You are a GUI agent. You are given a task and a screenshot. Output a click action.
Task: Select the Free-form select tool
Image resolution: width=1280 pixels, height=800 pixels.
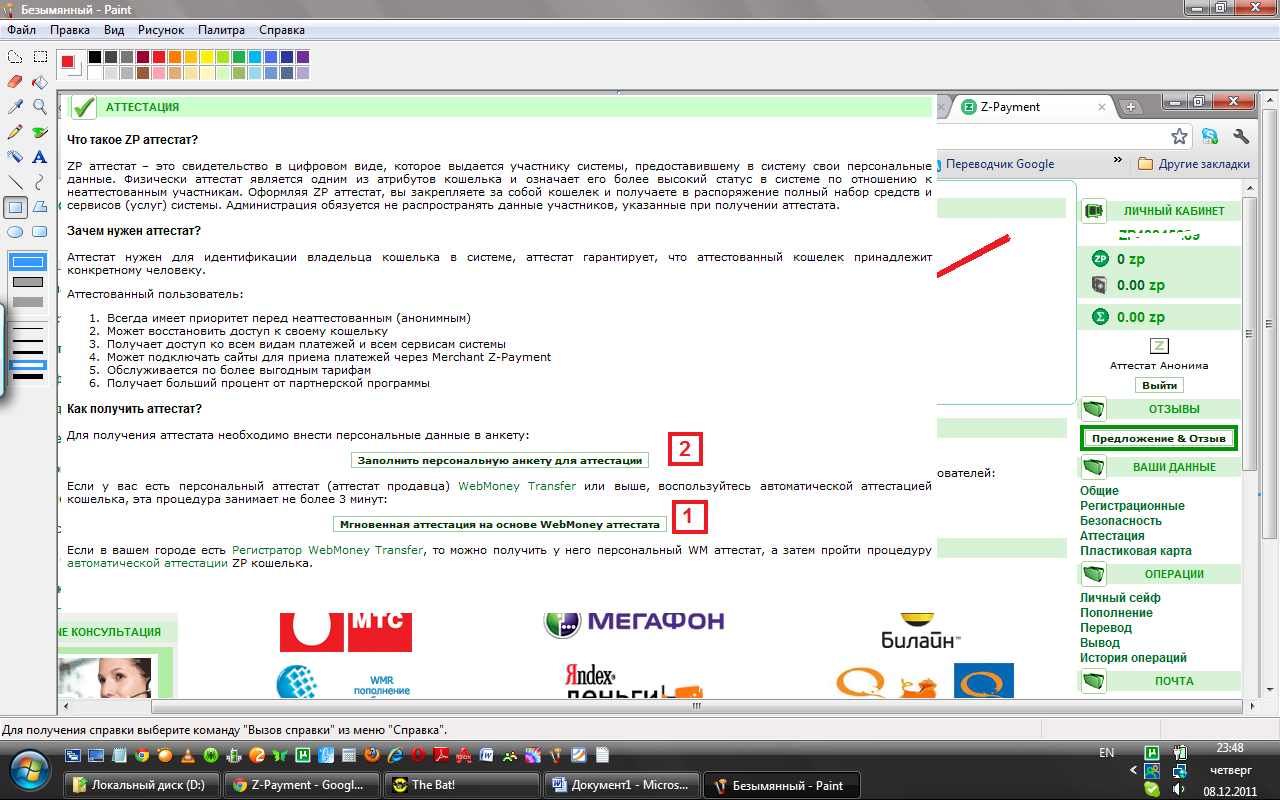tap(15, 57)
